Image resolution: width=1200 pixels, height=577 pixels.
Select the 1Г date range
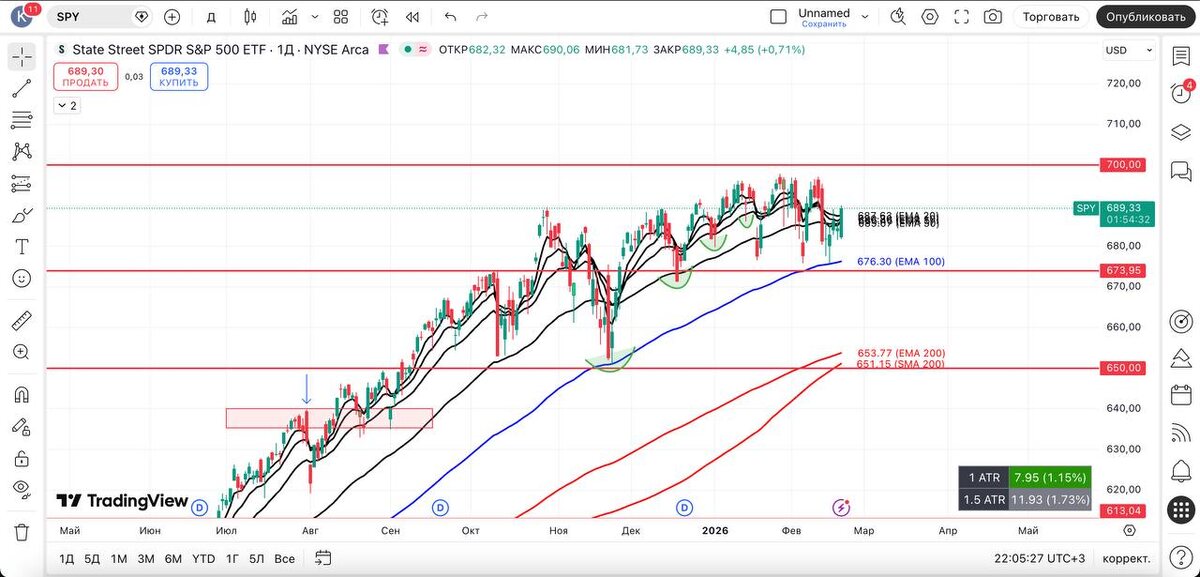click(232, 558)
